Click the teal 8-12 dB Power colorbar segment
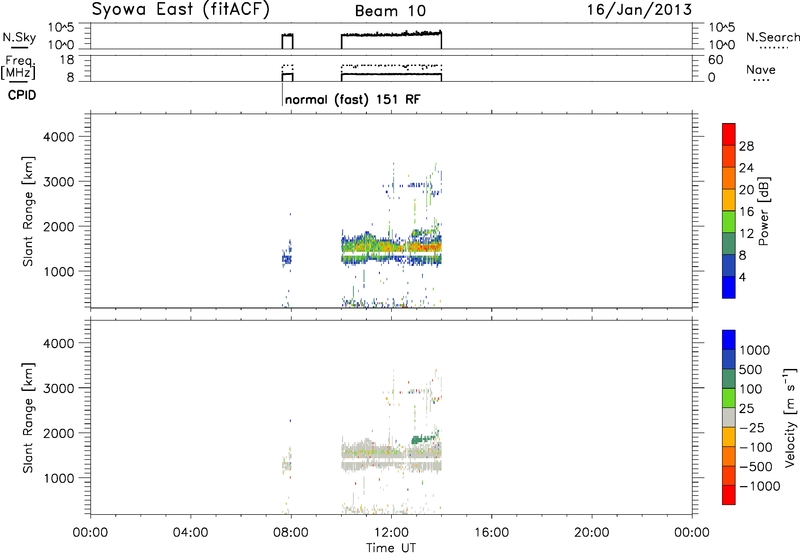 click(x=729, y=244)
